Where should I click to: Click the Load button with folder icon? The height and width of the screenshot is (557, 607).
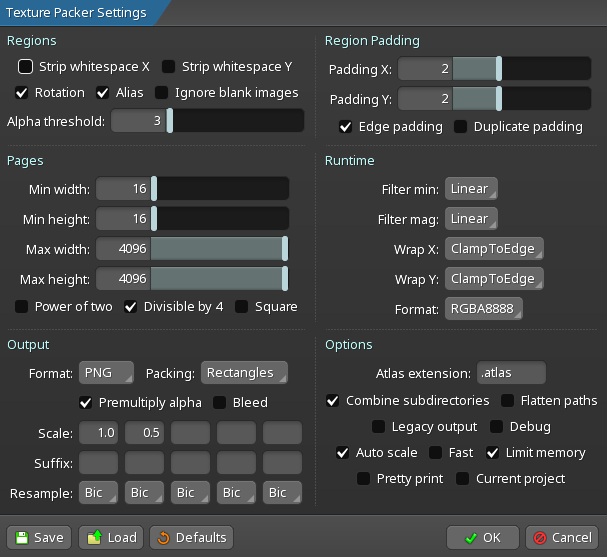pyautogui.click(x=111, y=537)
